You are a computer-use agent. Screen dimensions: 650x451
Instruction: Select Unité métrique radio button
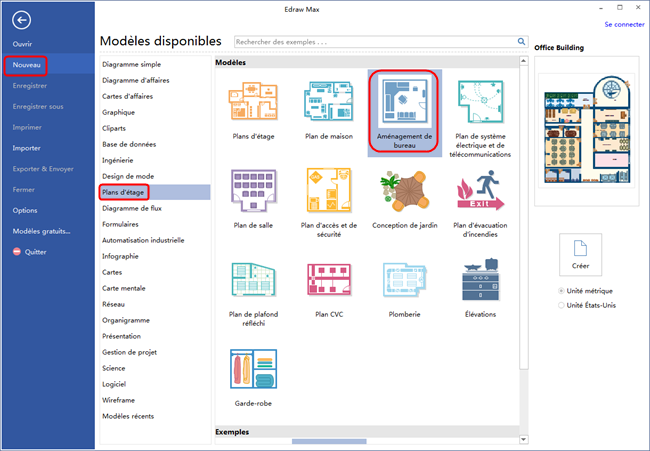561,291
